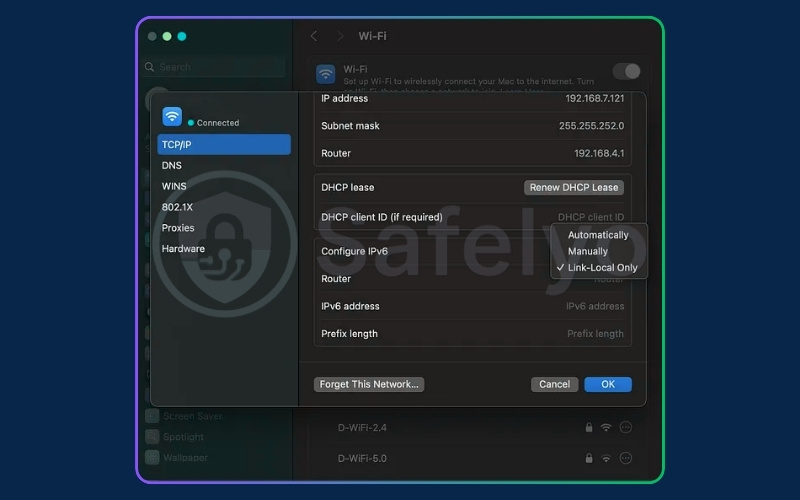800x500 pixels.
Task: Choose Automatically for IPv6 configuration
Action: click(598, 235)
